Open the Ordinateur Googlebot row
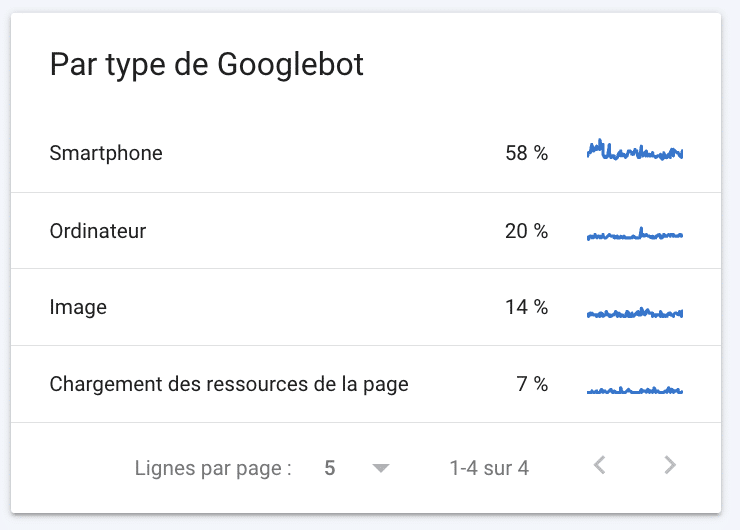Image resolution: width=740 pixels, height=530 pixels. point(366,231)
